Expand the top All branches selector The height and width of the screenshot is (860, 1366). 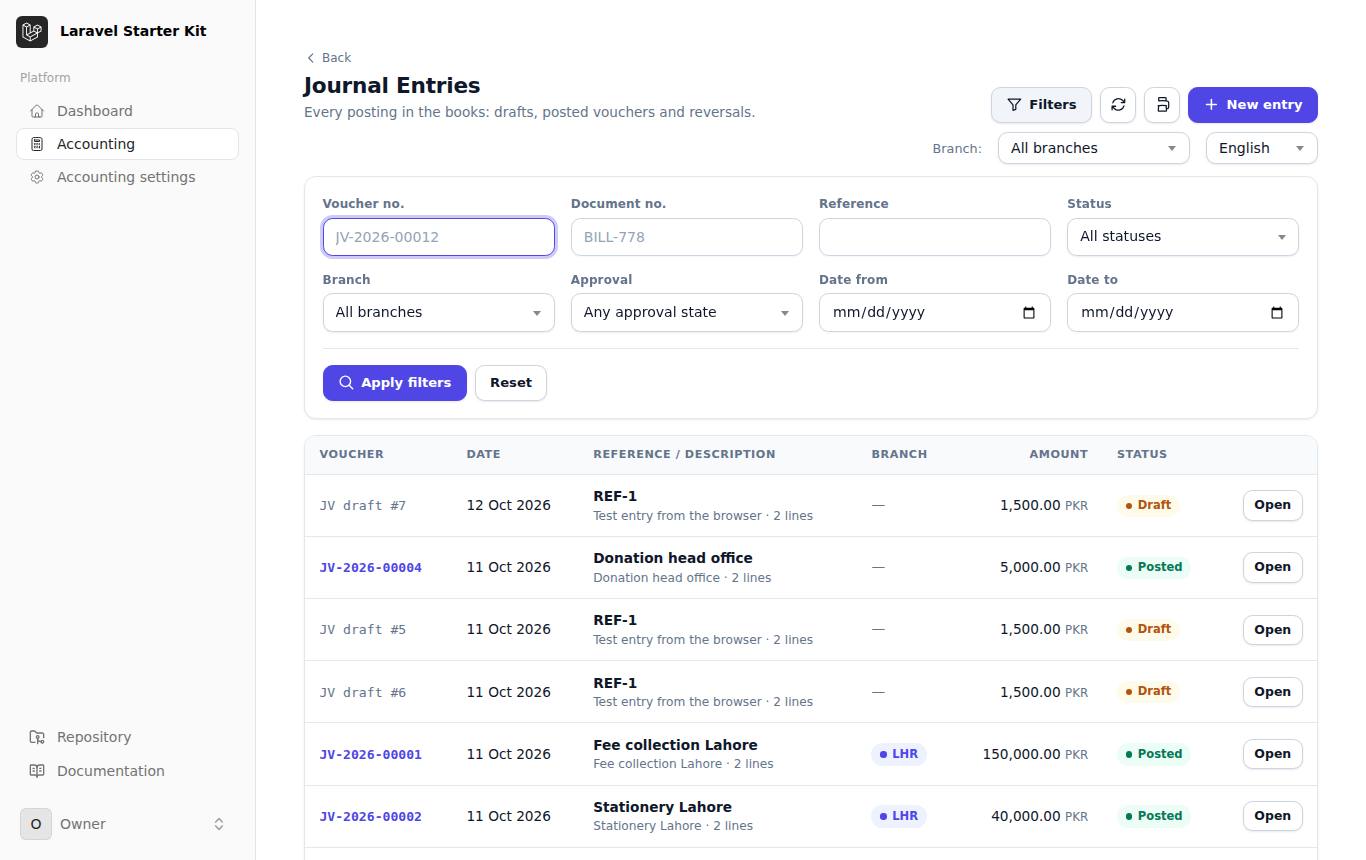point(1094,148)
